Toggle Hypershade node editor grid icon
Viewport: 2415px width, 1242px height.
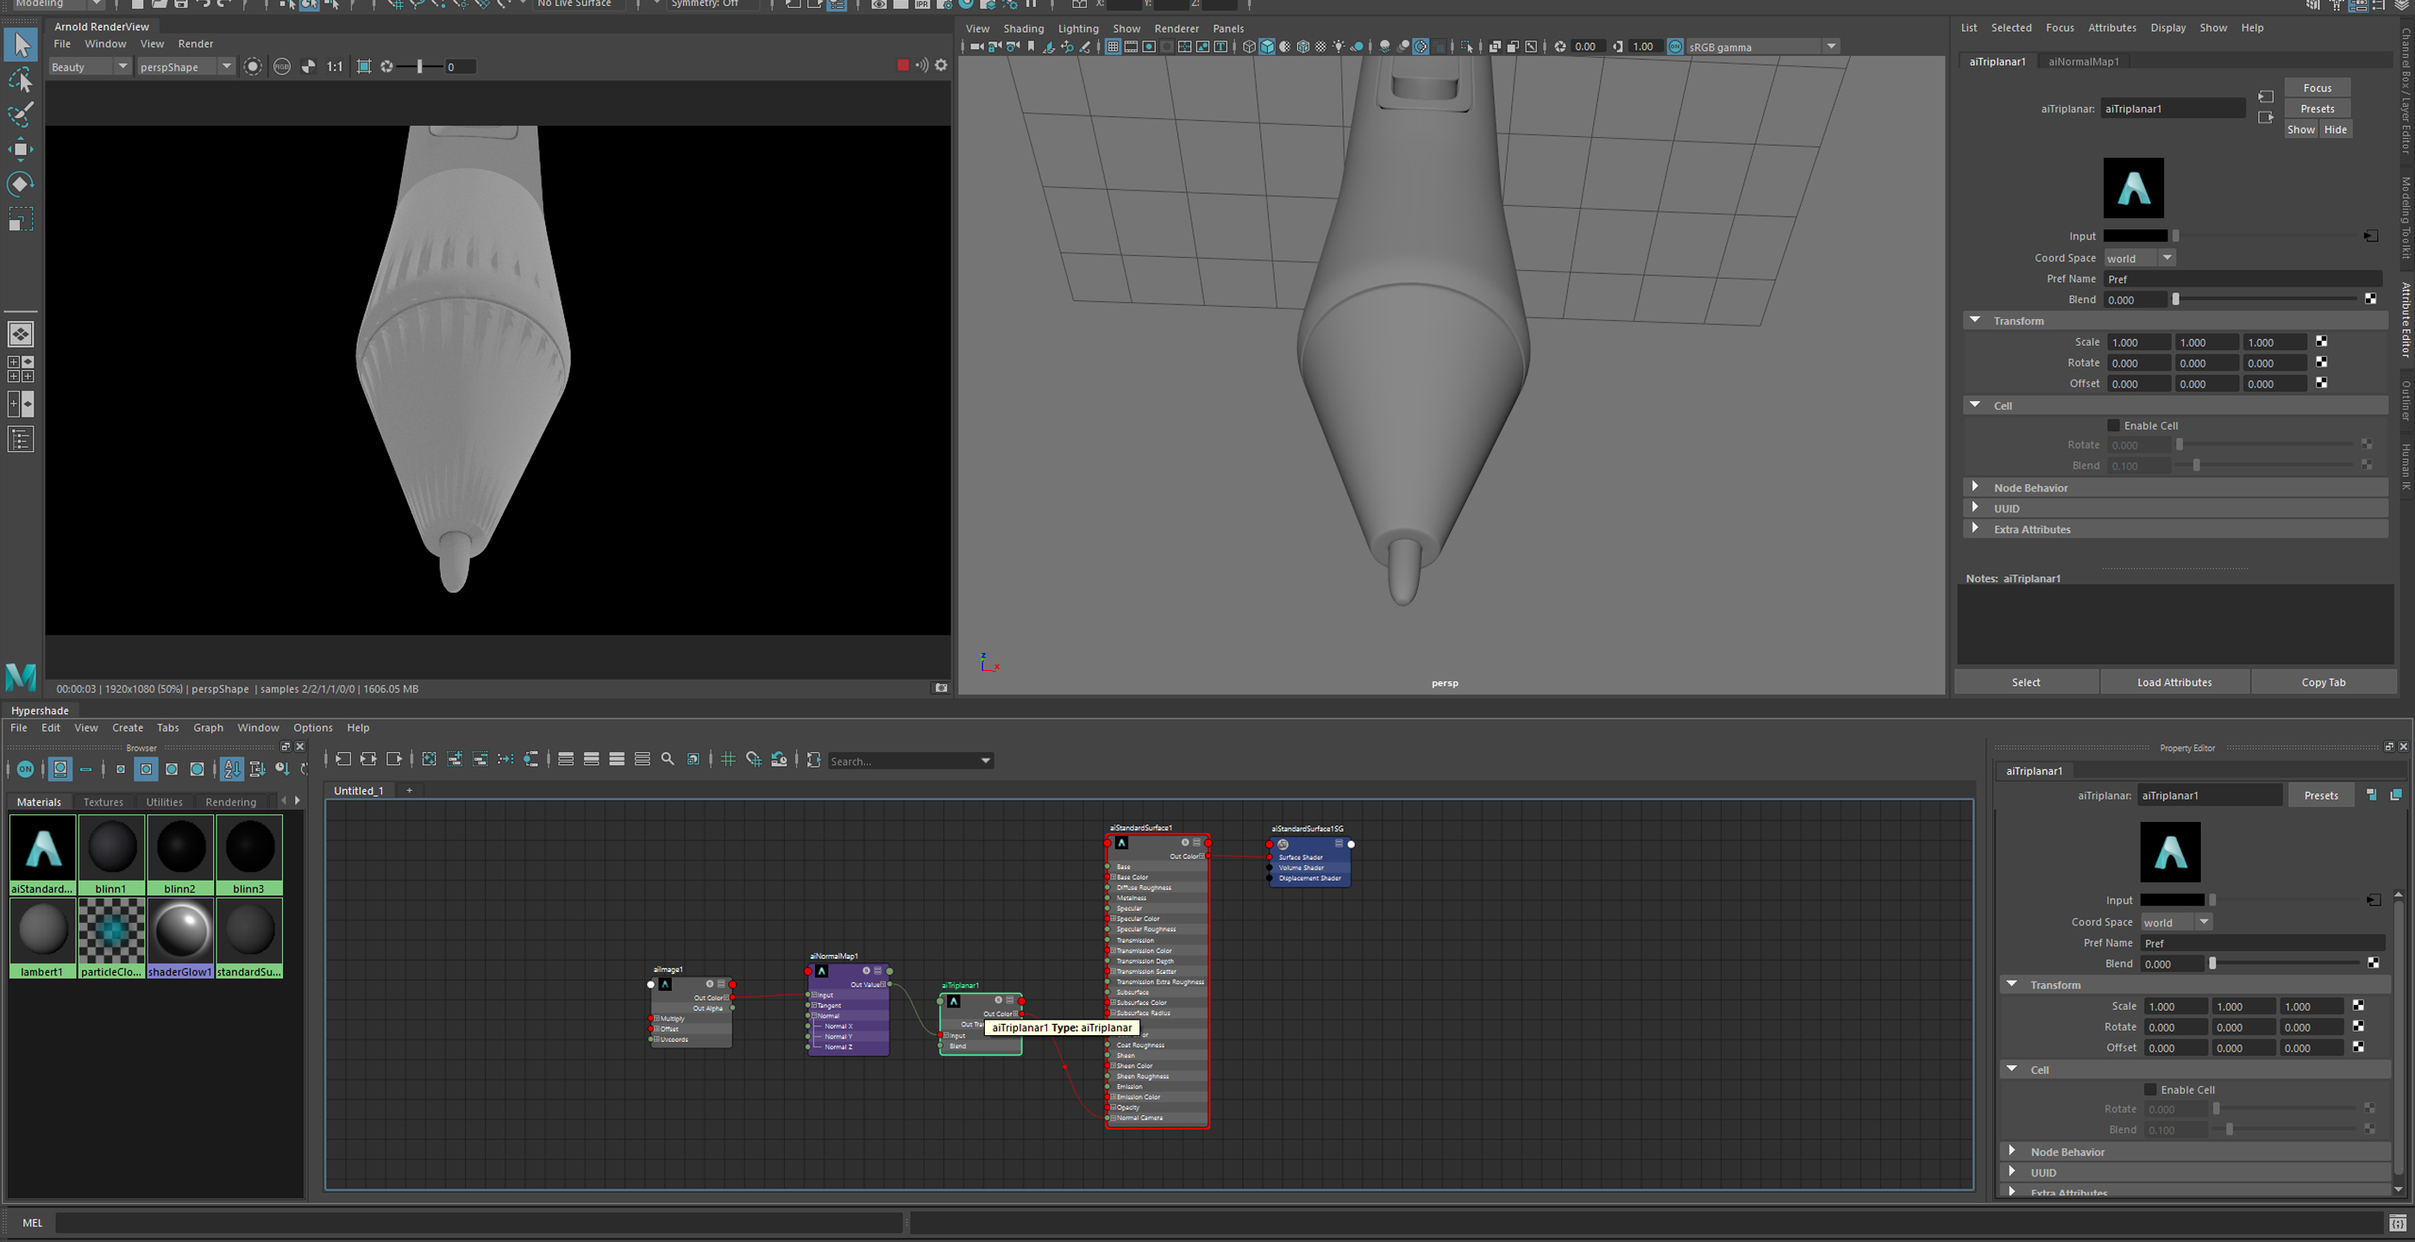pyautogui.click(x=728, y=760)
